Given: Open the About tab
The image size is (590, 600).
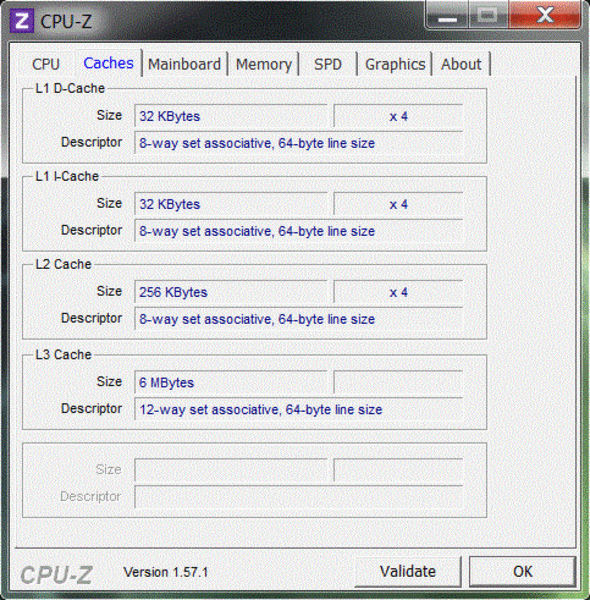Looking at the screenshot, I should tap(461, 64).
